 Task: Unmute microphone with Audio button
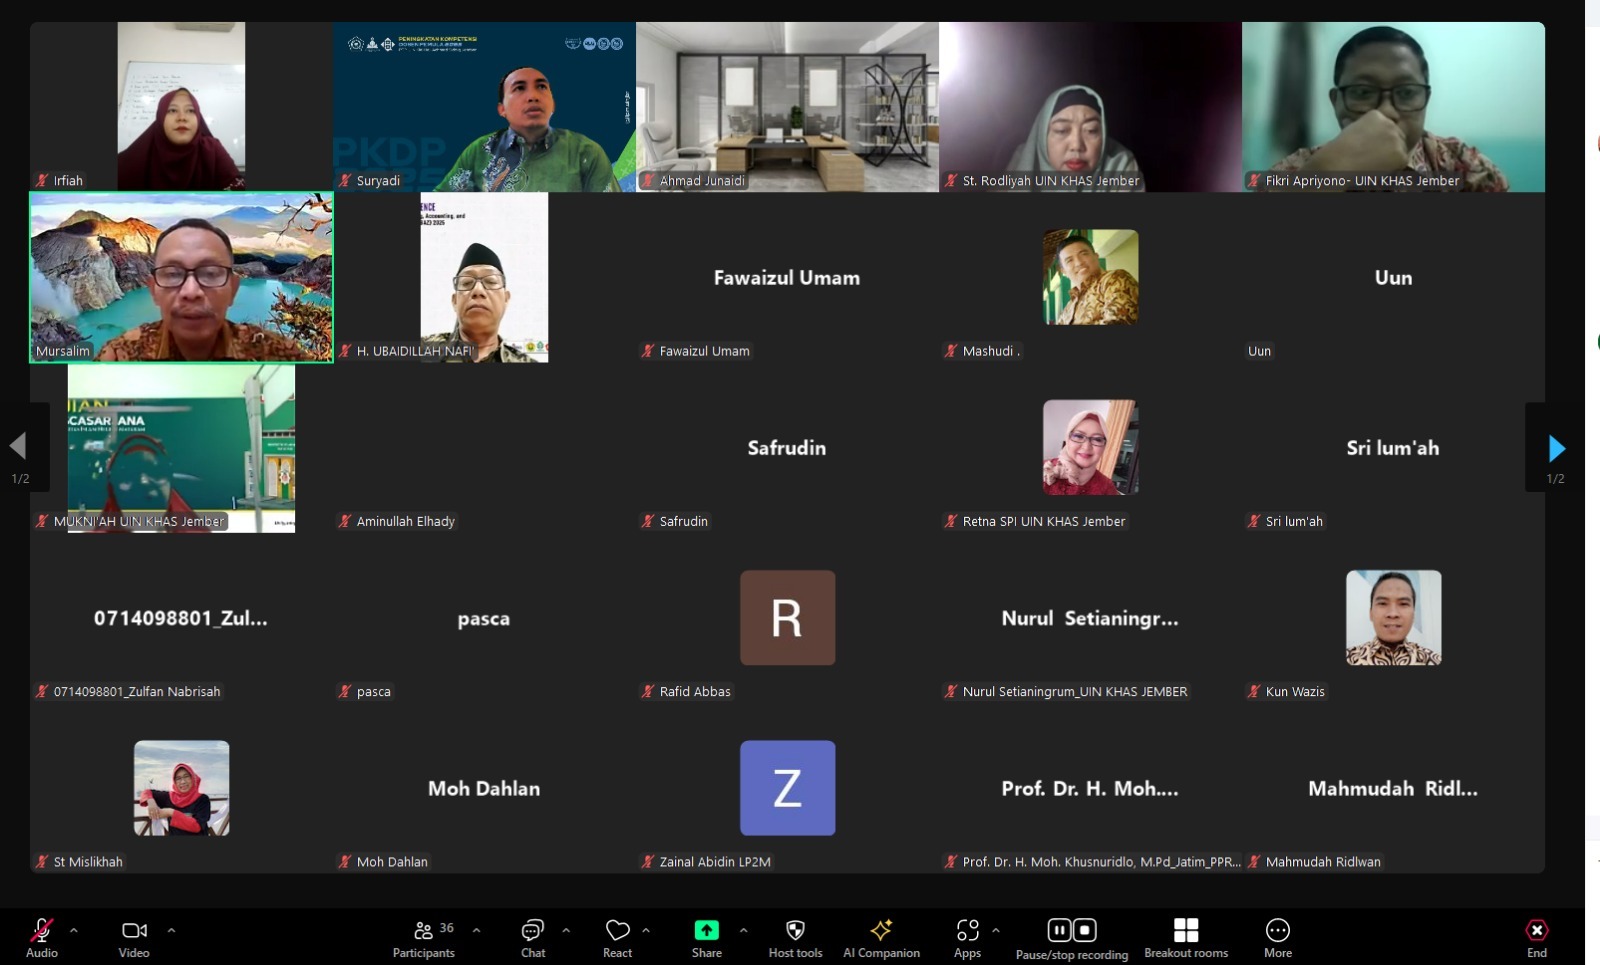click(41, 938)
